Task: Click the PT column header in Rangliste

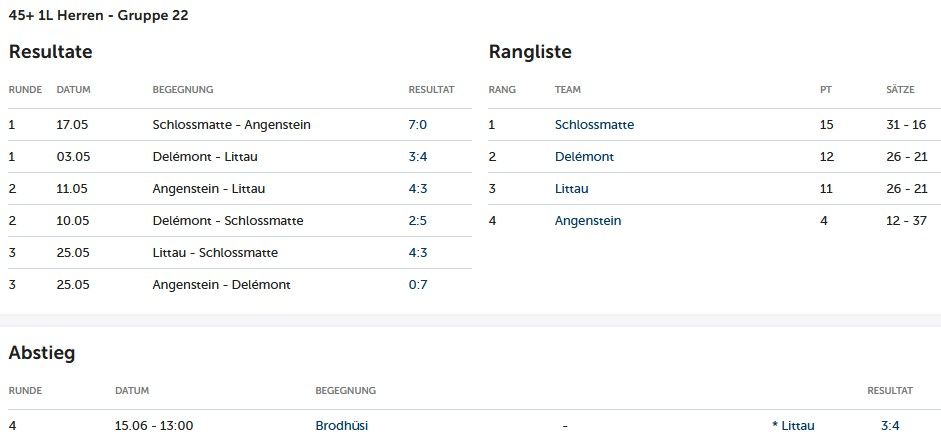Action: pyautogui.click(x=826, y=89)
